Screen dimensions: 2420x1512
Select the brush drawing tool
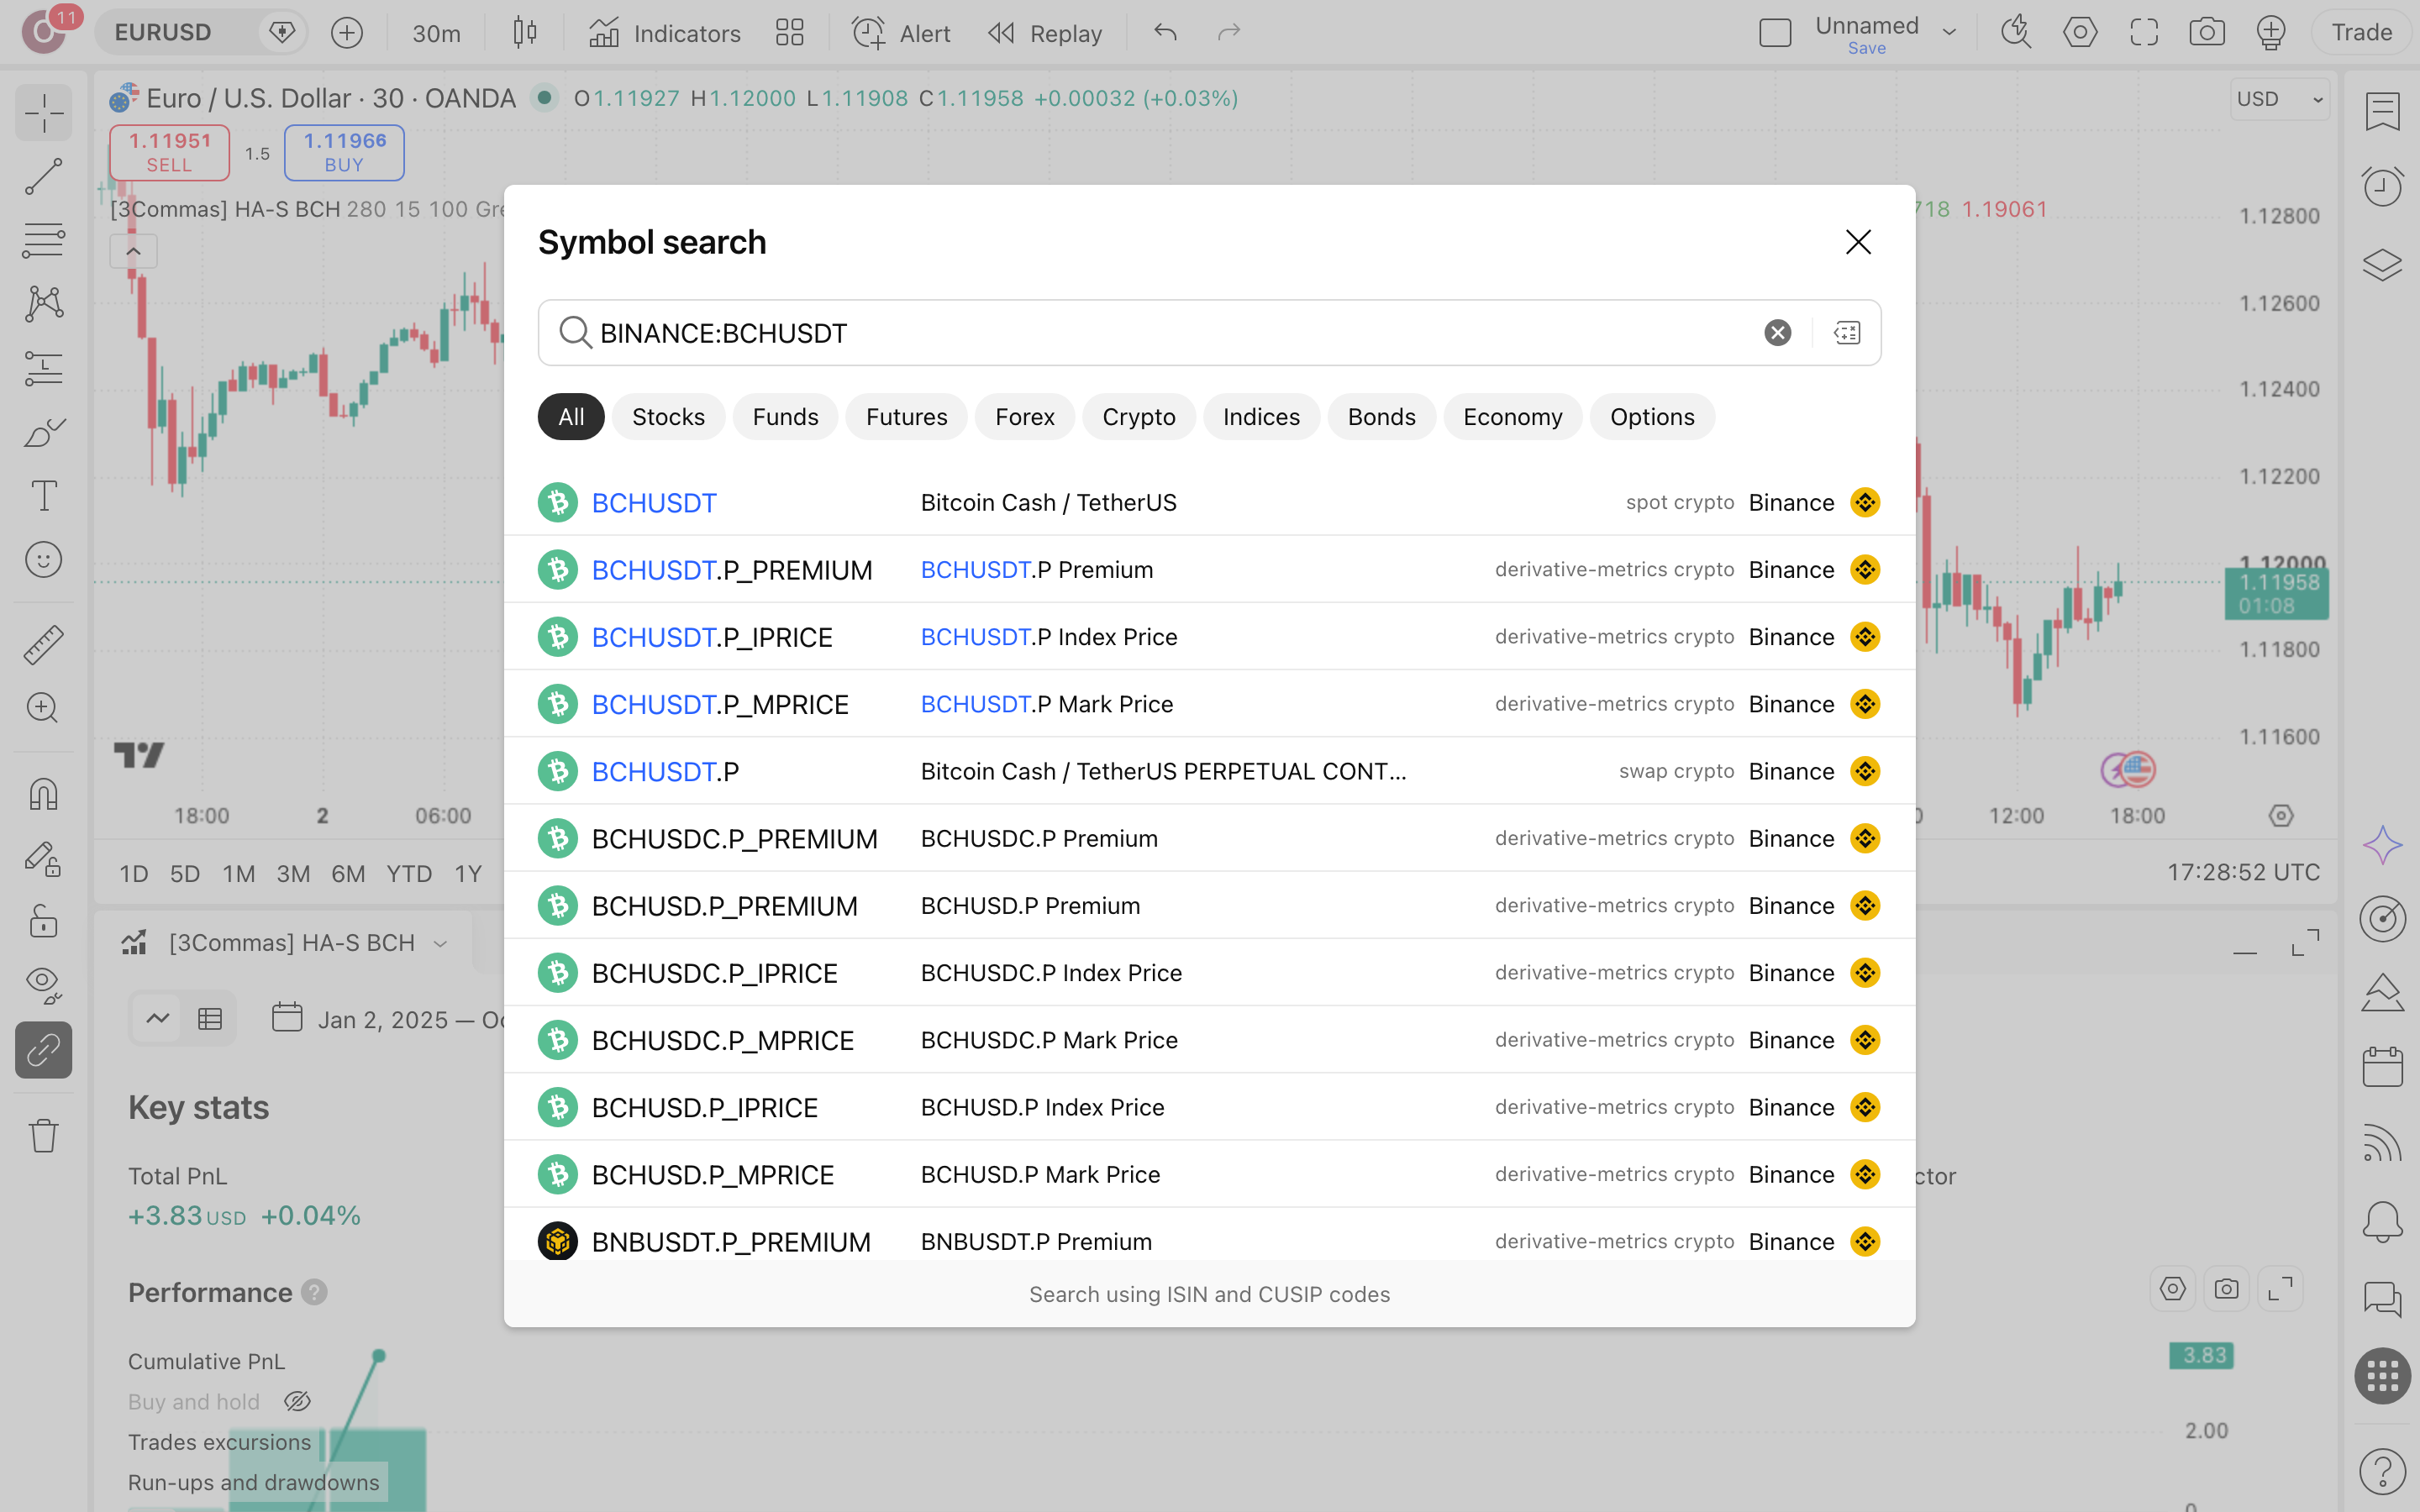[44, 432]
